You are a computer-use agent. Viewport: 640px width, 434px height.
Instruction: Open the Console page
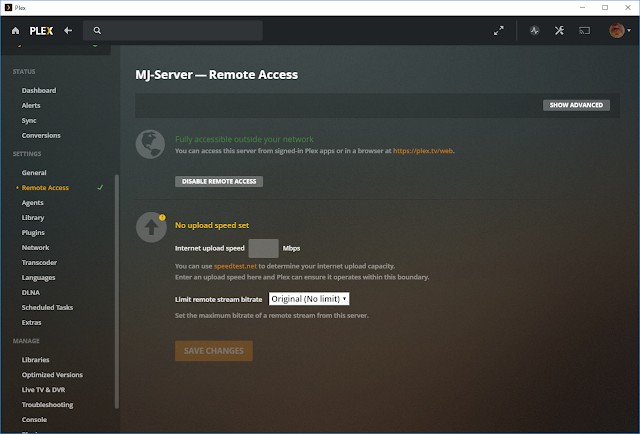[34, 420]
